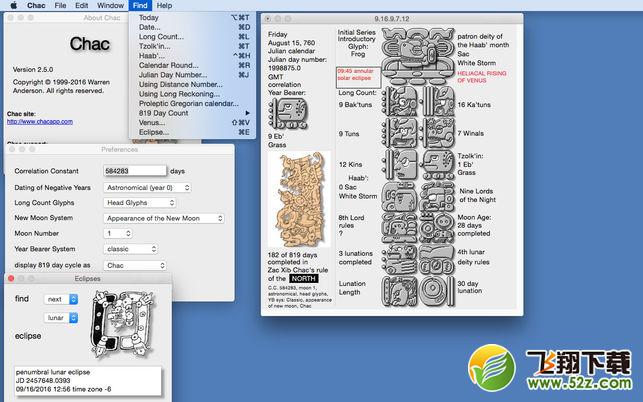The image size is (643, 402).
Task: Choose Julian Day Number... entry
Action: coord(194,75)
